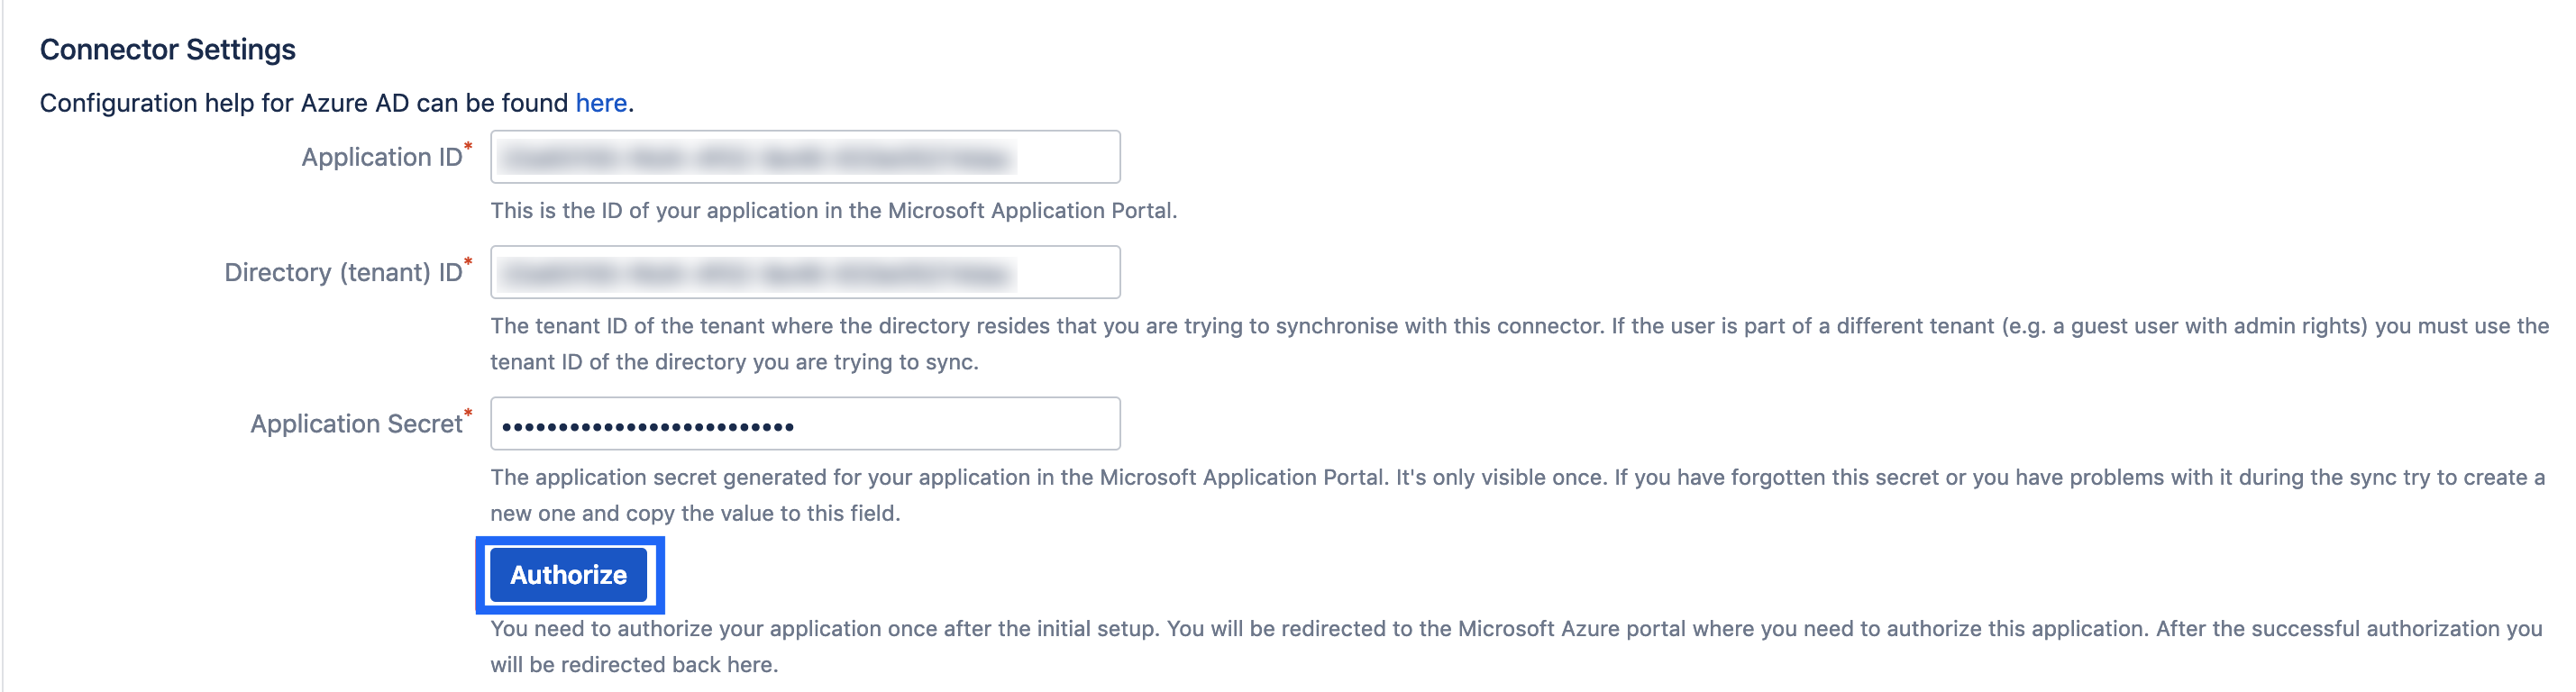Select the Application Secret password field
This screenshot has width=2576, height=692.
coord(805,424)
